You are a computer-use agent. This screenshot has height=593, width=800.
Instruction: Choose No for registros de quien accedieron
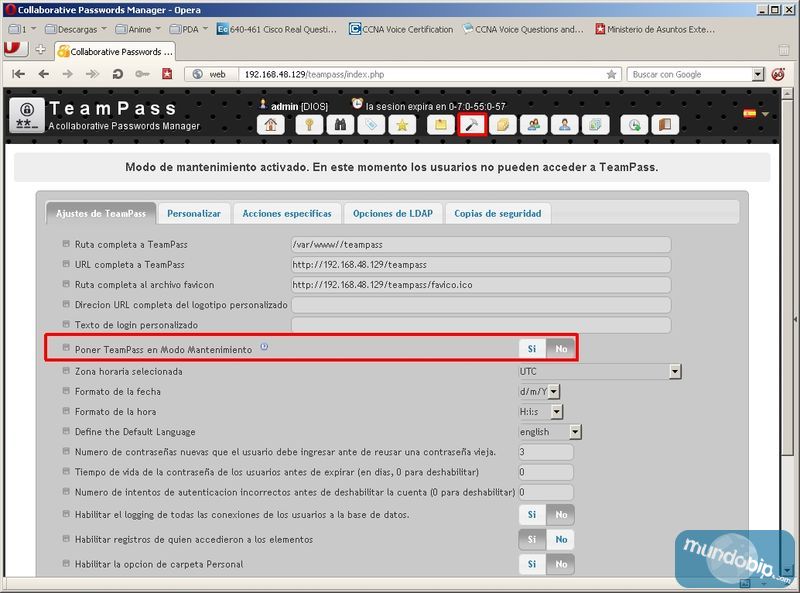click(561, 539)
